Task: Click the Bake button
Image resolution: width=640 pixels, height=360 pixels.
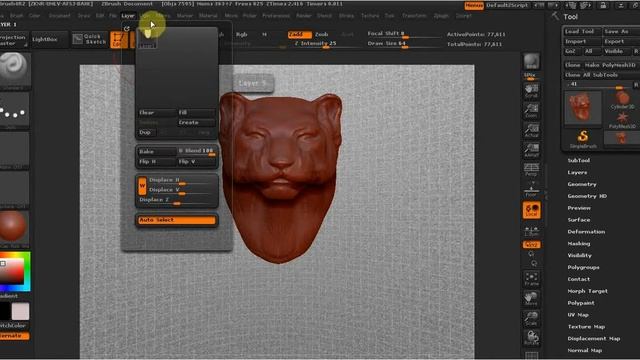Action: pos(156,151)
